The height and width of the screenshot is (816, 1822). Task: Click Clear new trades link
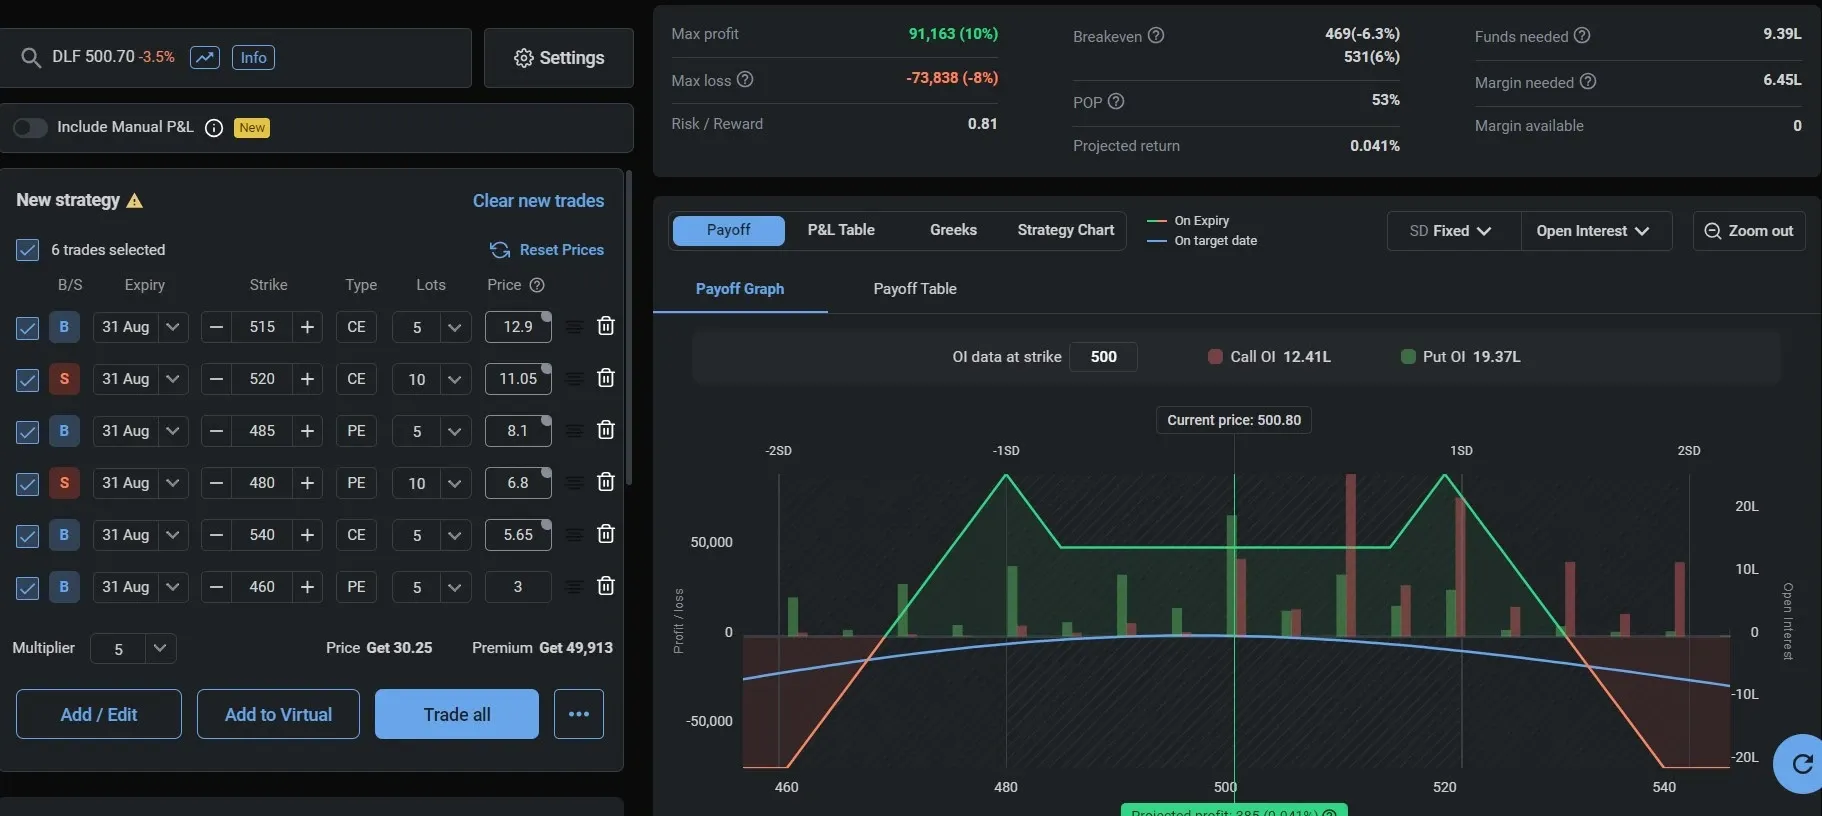click(538, 201)
